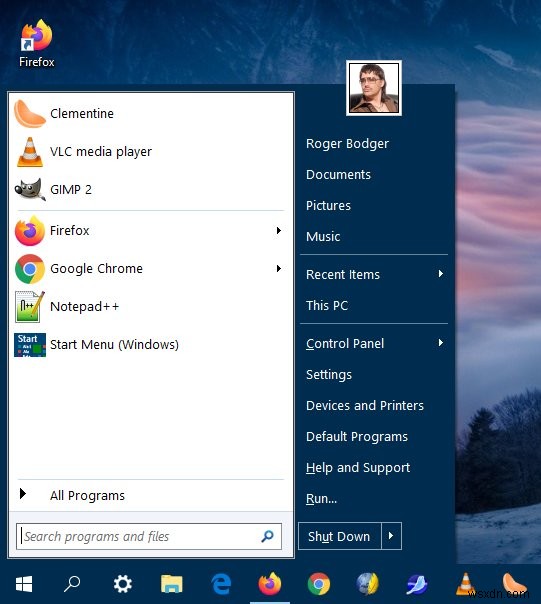Expand the Firefox jump list arrow
The height and width of the screenshot is (604, 541).
point(279,230)
